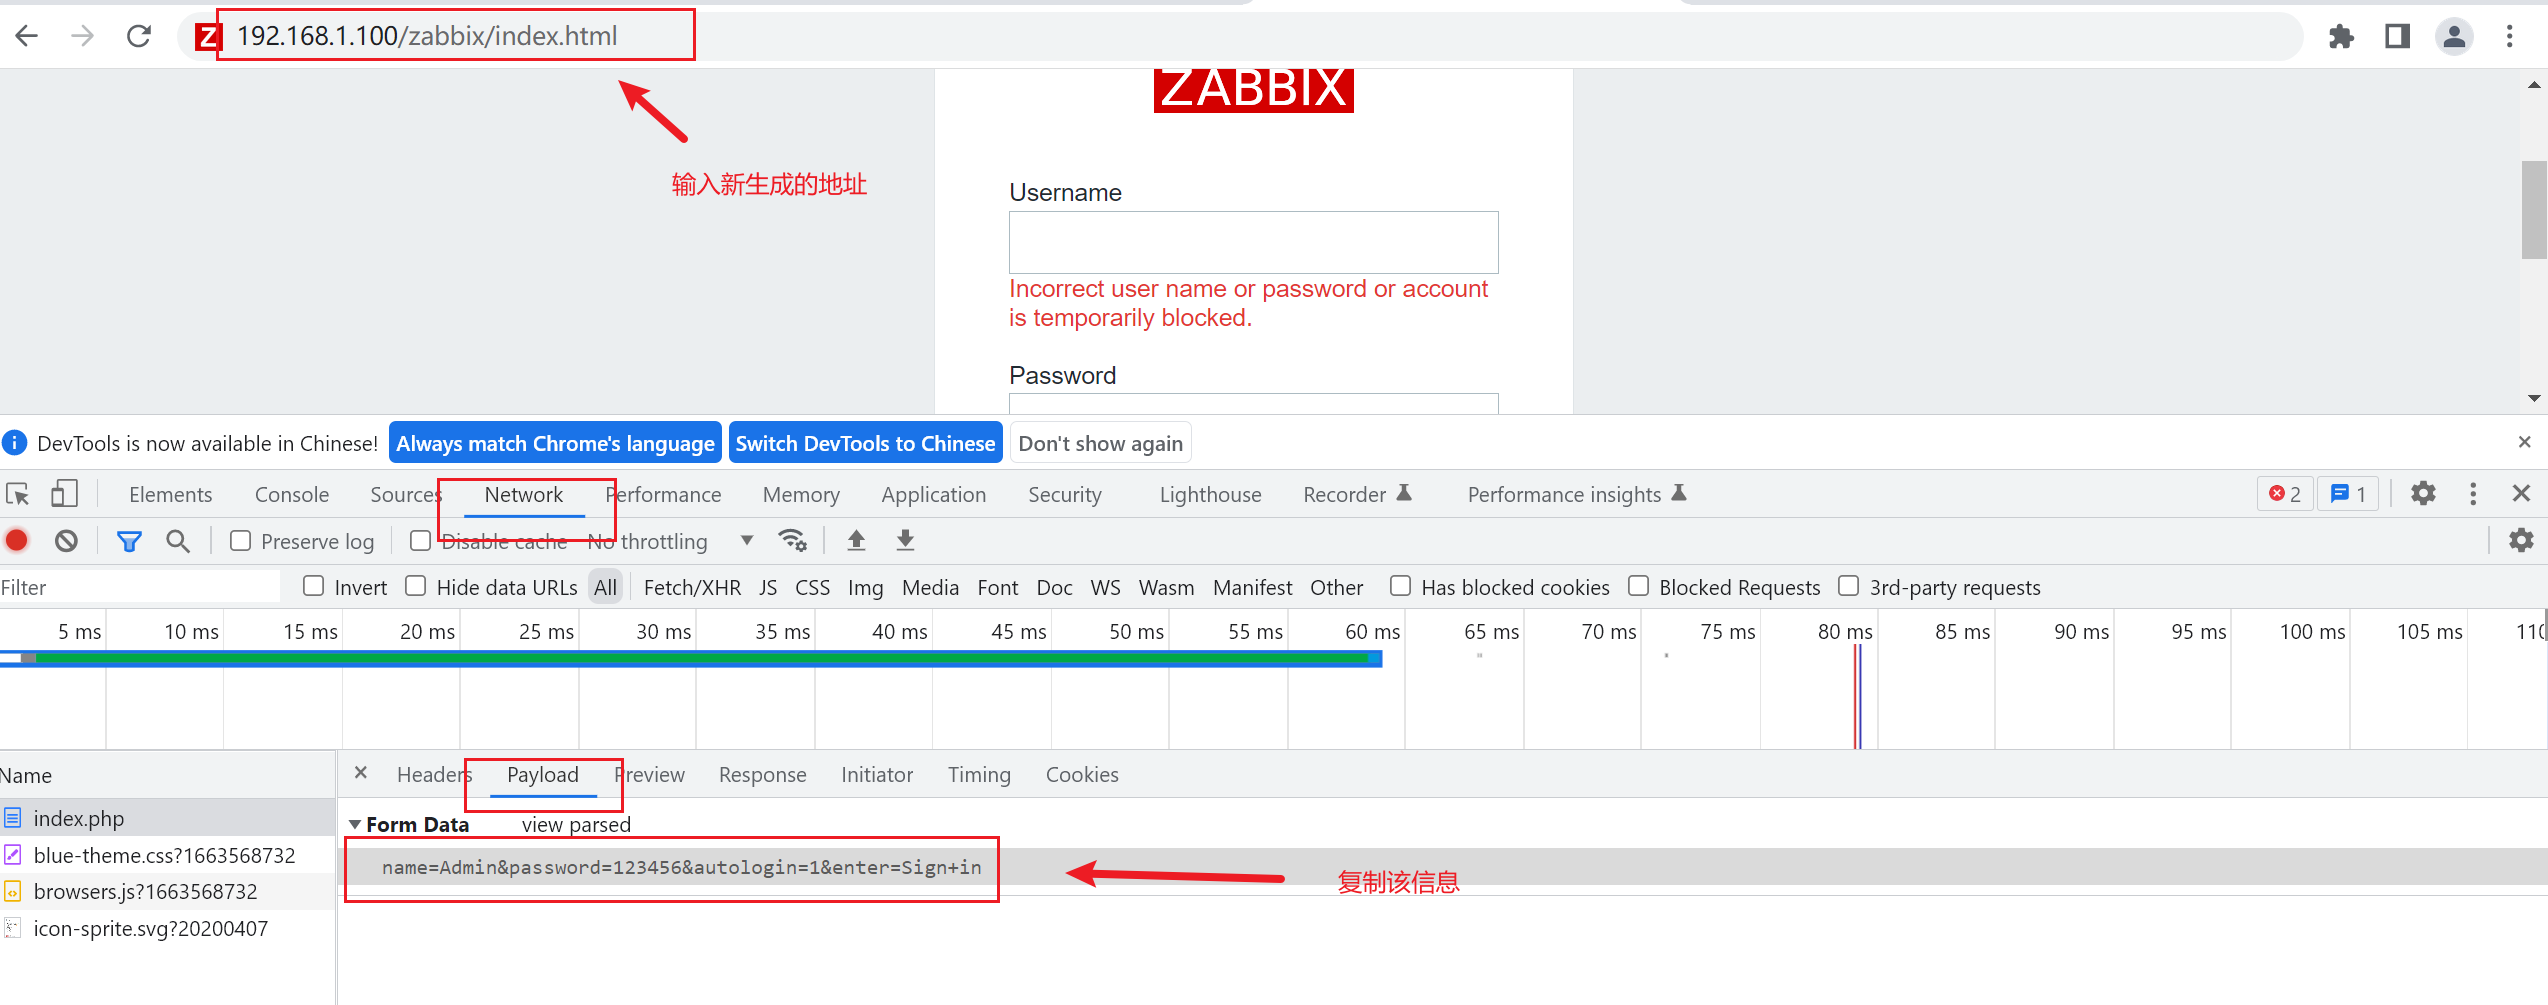
Task: Click Switch DevTools to Chinese button
Action: [x=866, y=443]
